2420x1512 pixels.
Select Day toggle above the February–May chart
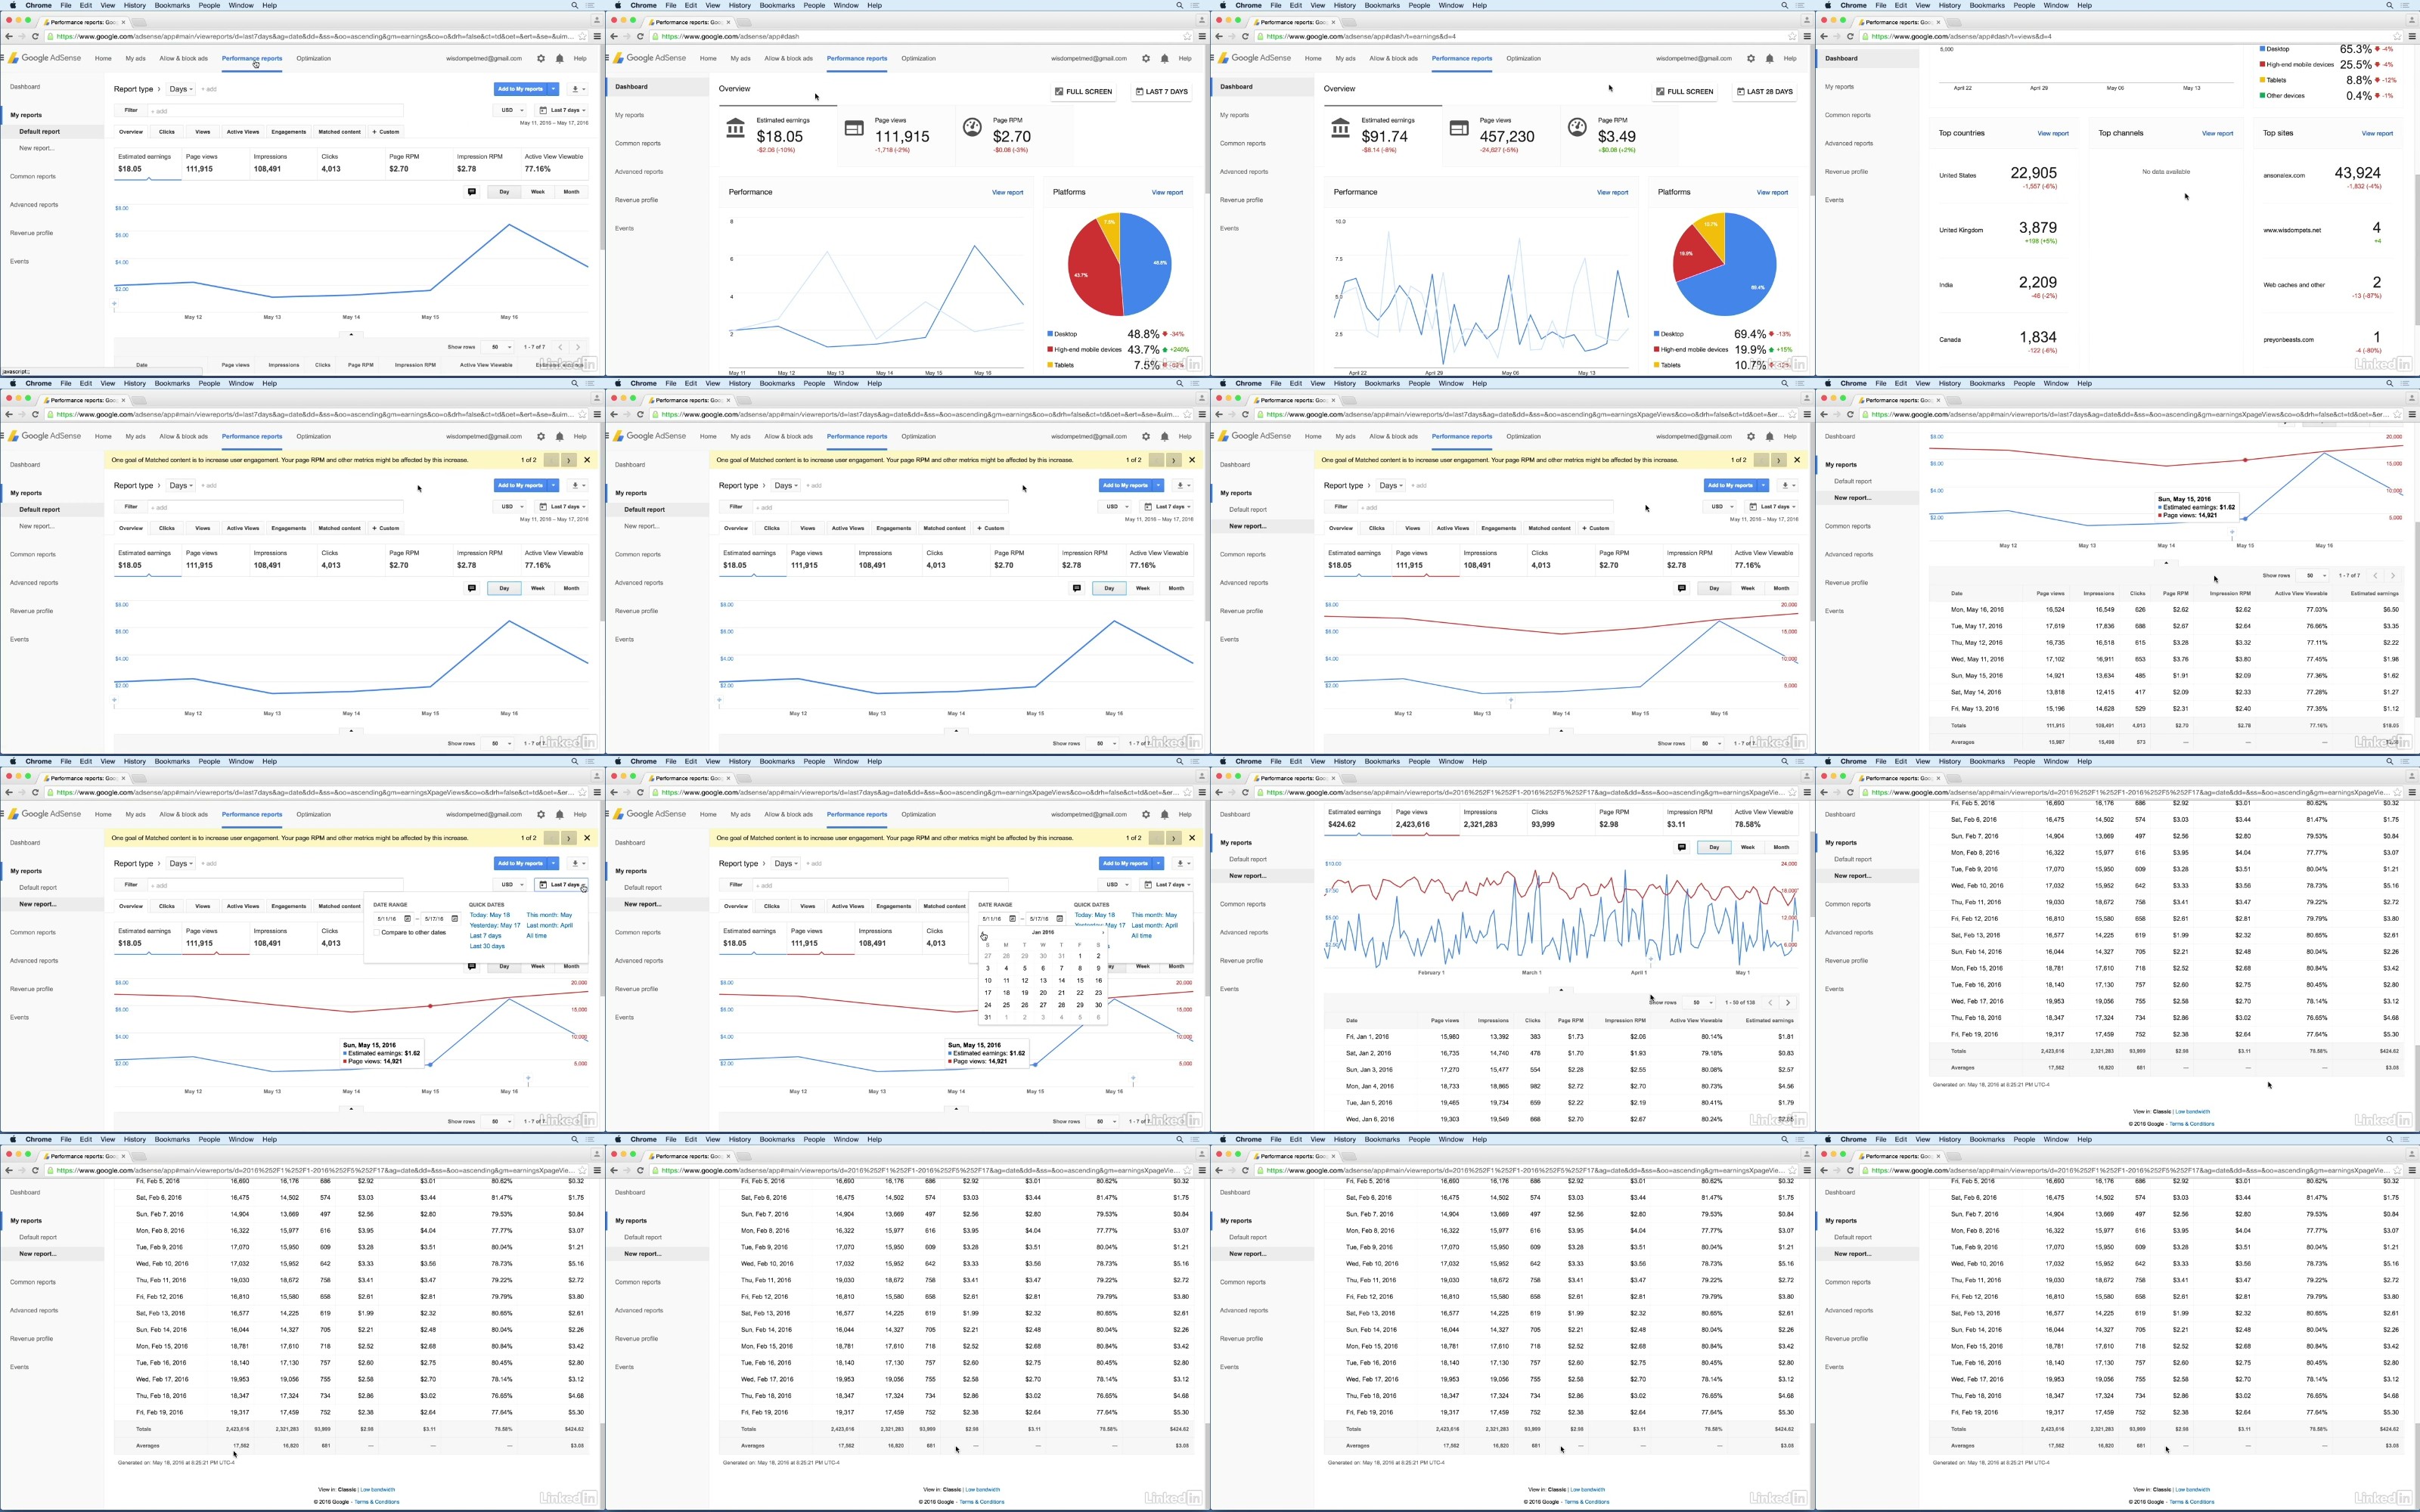[1714, 847]
